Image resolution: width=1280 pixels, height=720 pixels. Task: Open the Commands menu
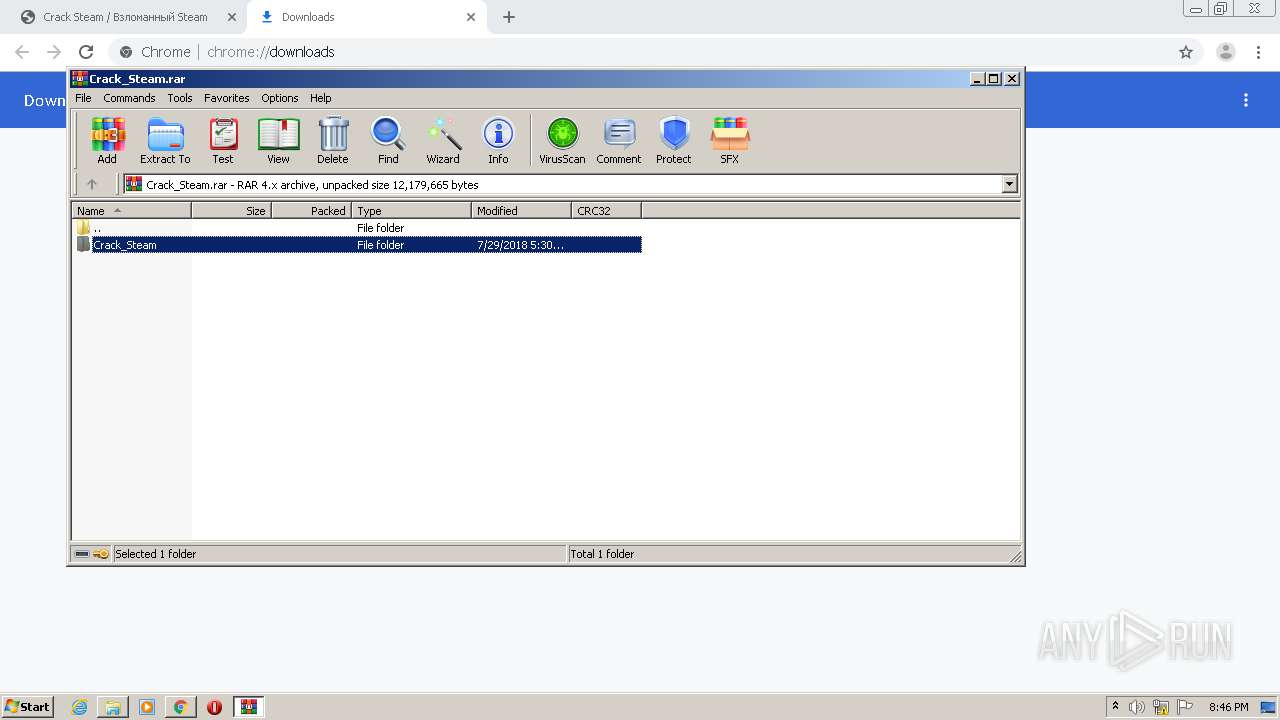tap(129, 98)
